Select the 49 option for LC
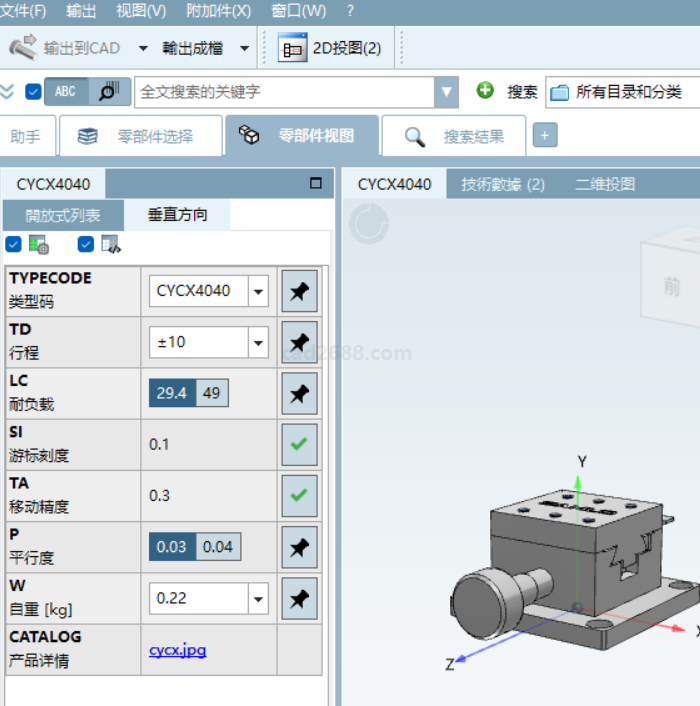 [212, 393]
